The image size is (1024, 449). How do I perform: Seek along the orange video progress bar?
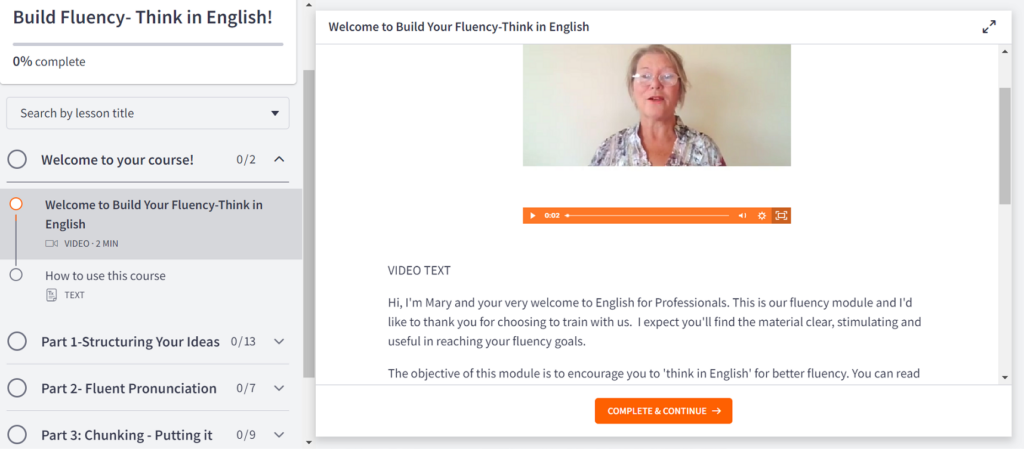[x=647, y=215]
